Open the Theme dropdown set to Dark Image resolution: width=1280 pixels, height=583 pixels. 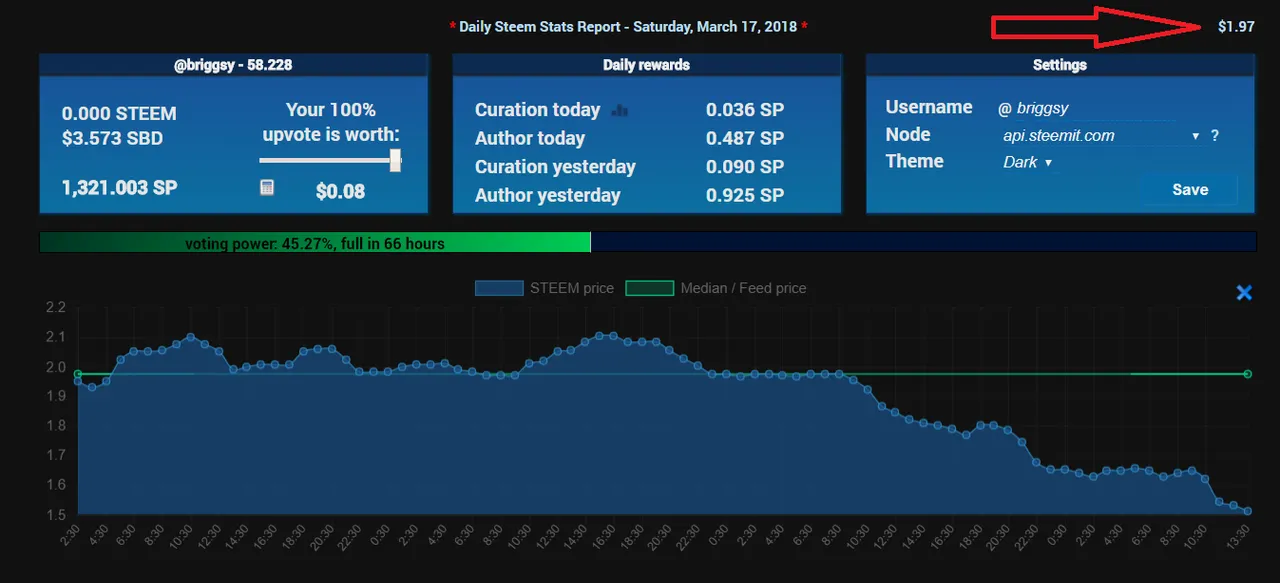click(x=1028, y=162)
